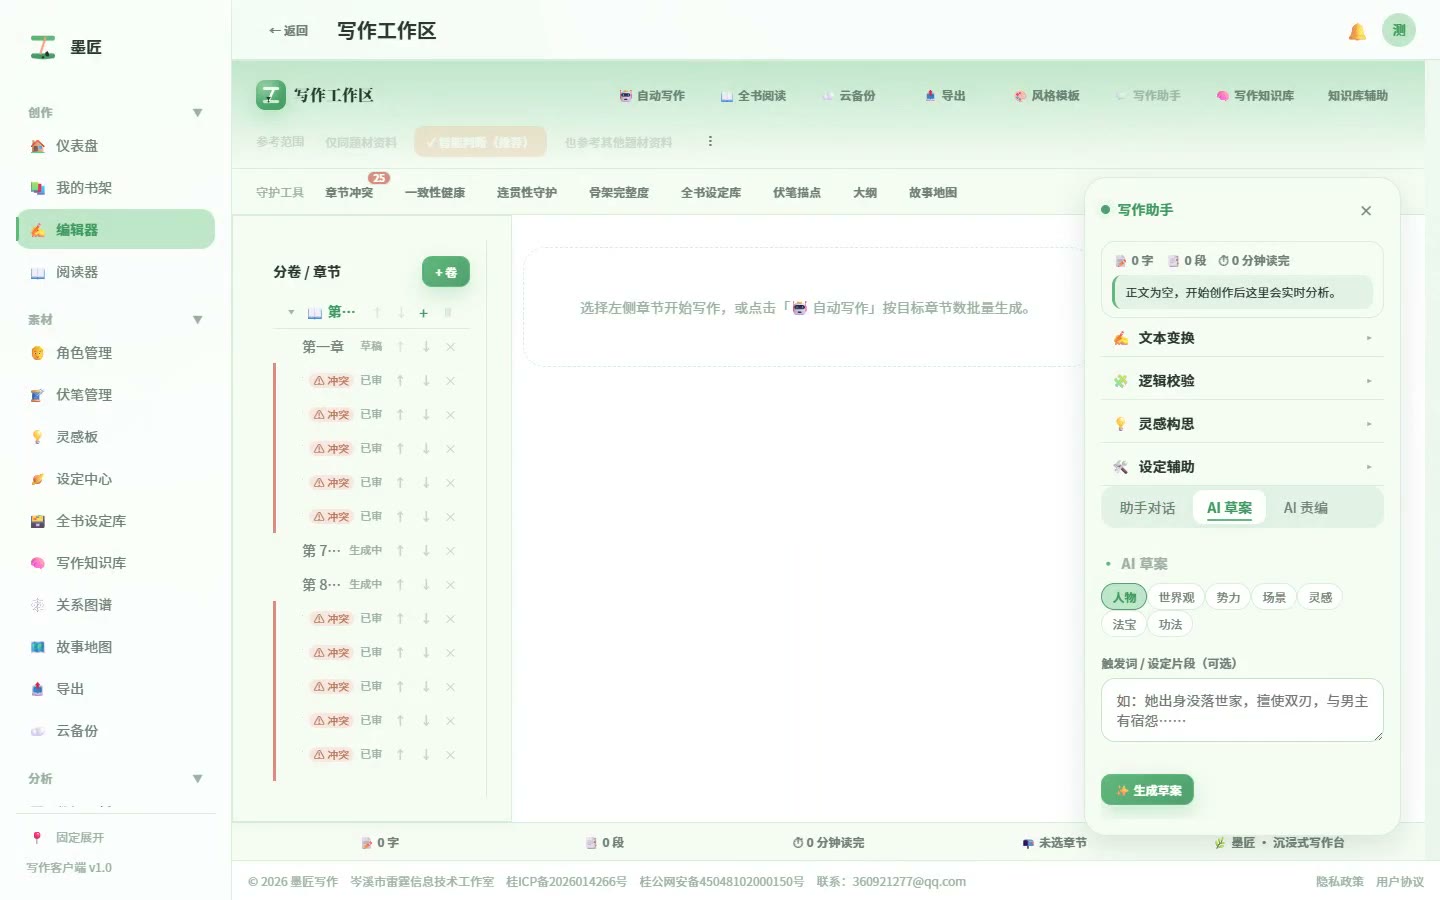Click the +卷 button

pos(446,272)
